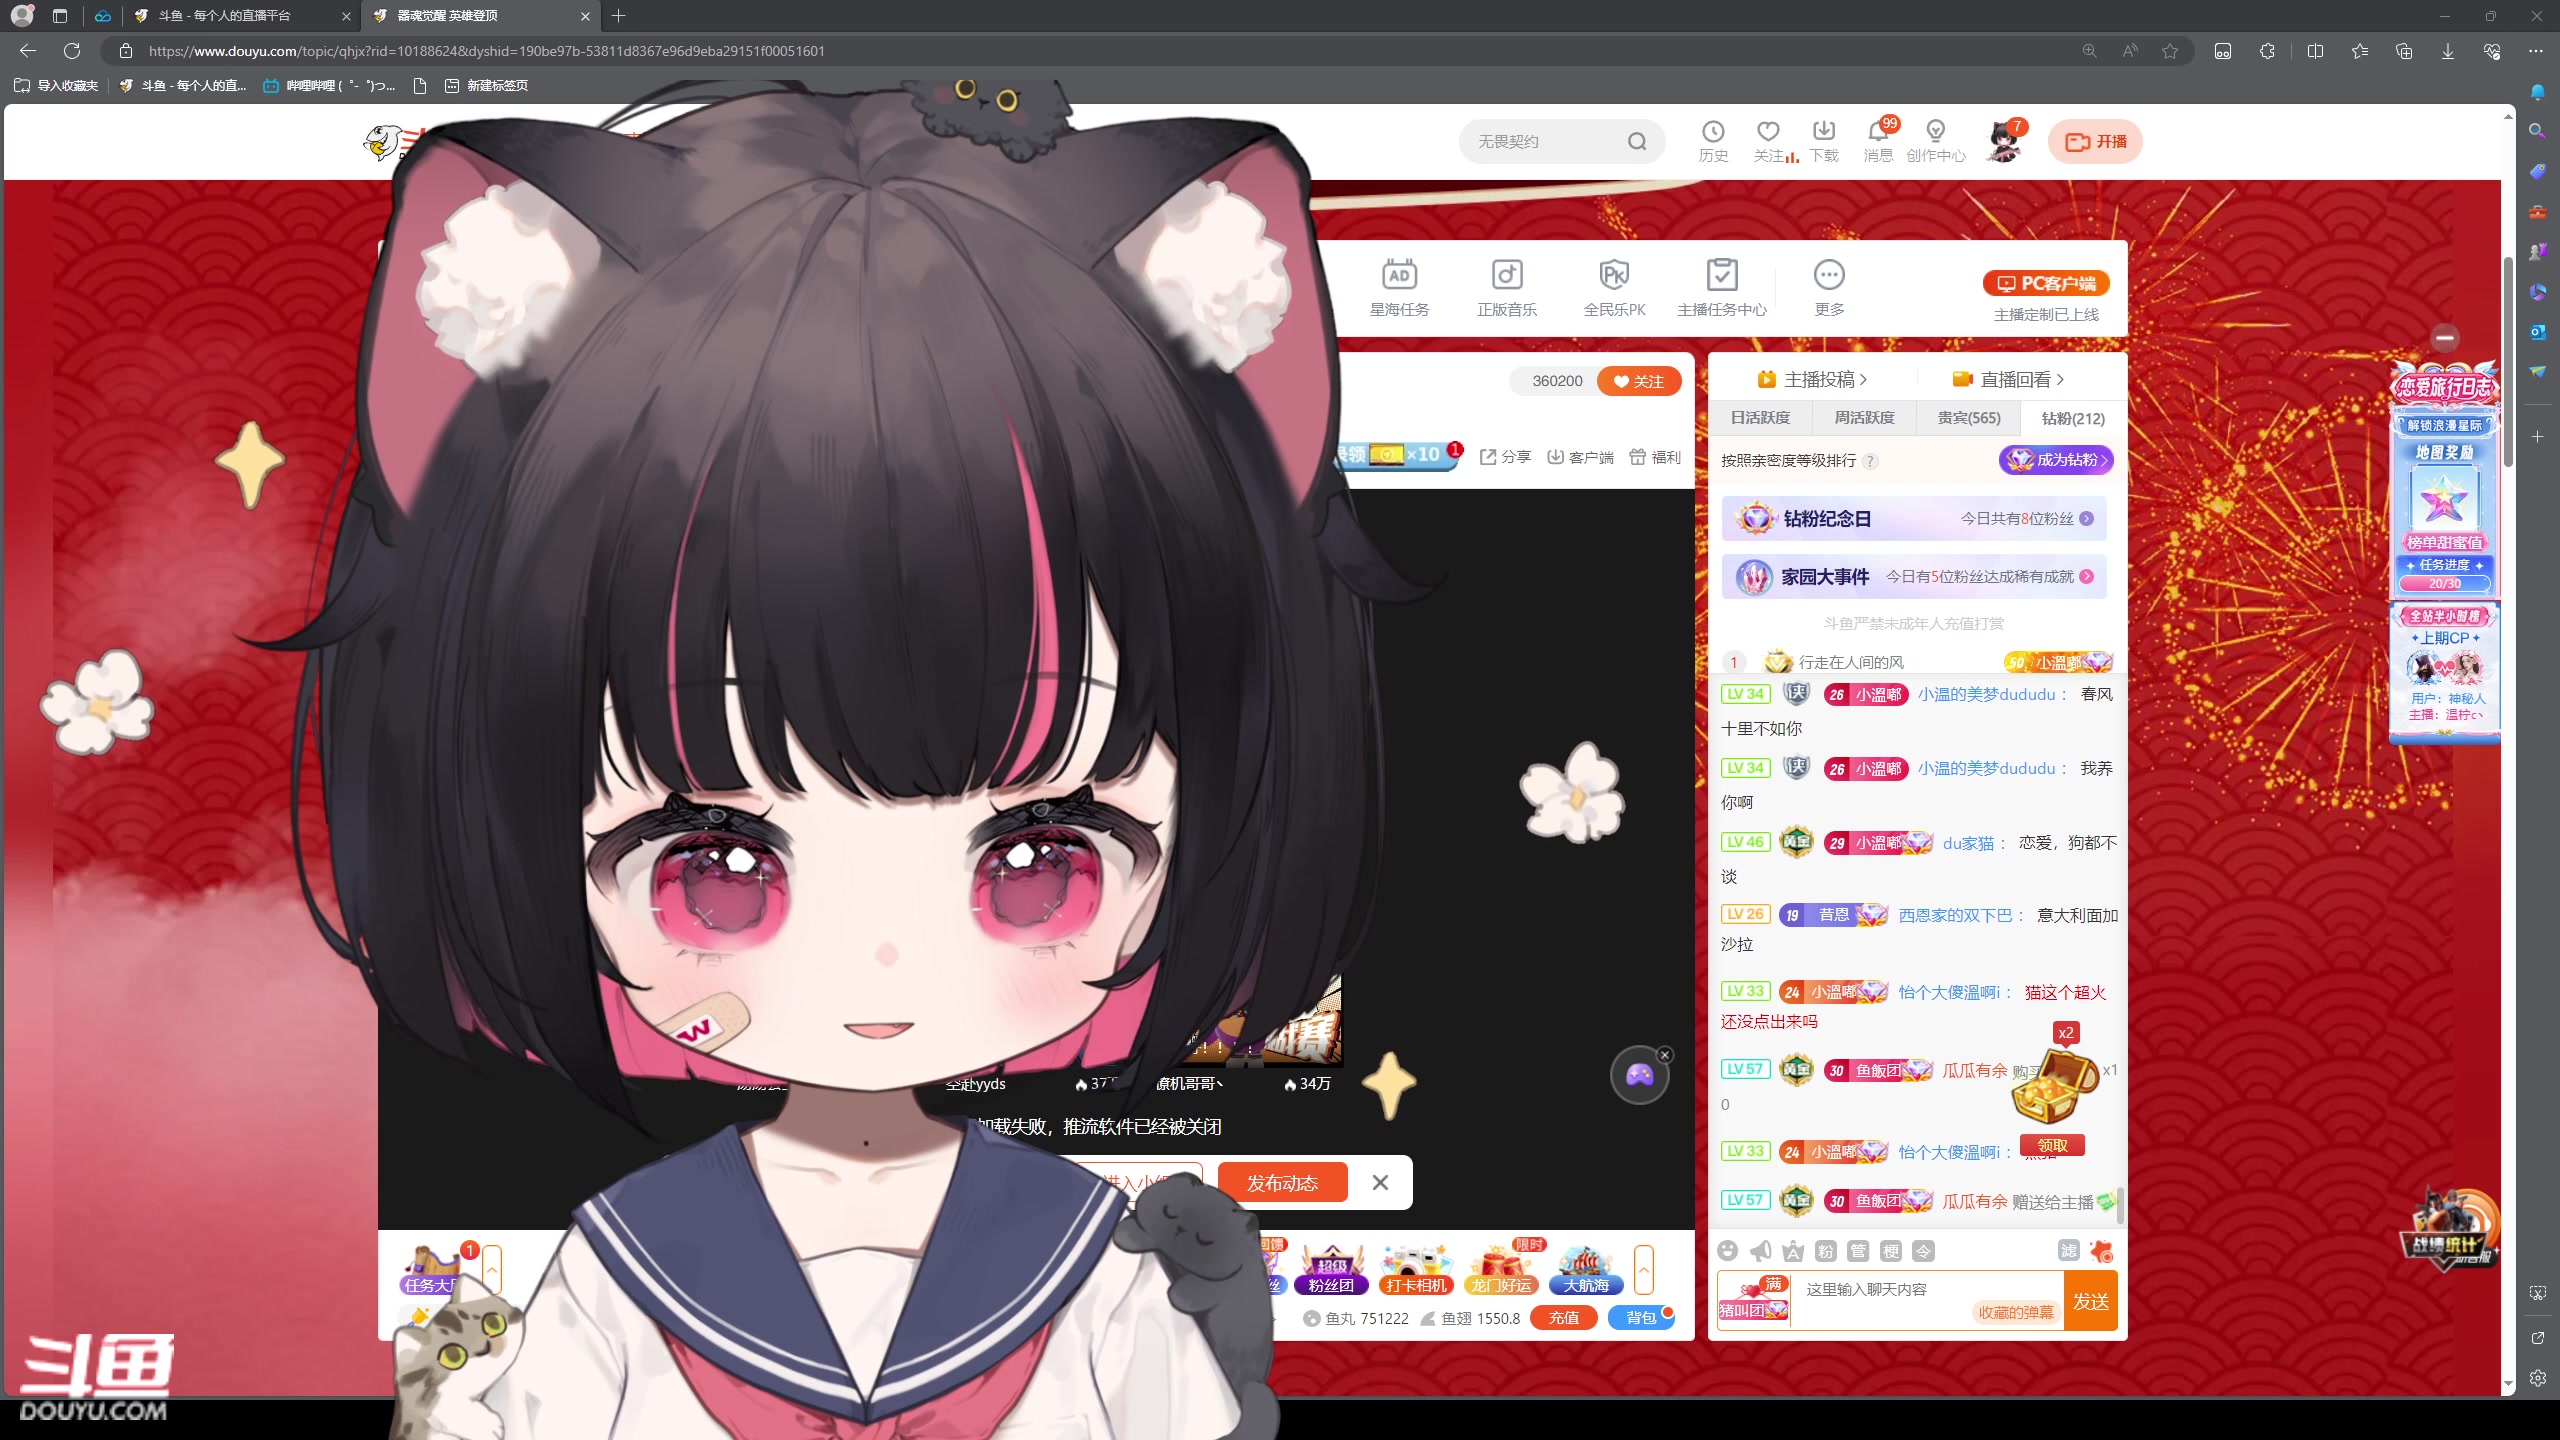
Task: Collapse the 恋爱旅行日志 side widget minus button
Action: click(x=2445, y=338)
